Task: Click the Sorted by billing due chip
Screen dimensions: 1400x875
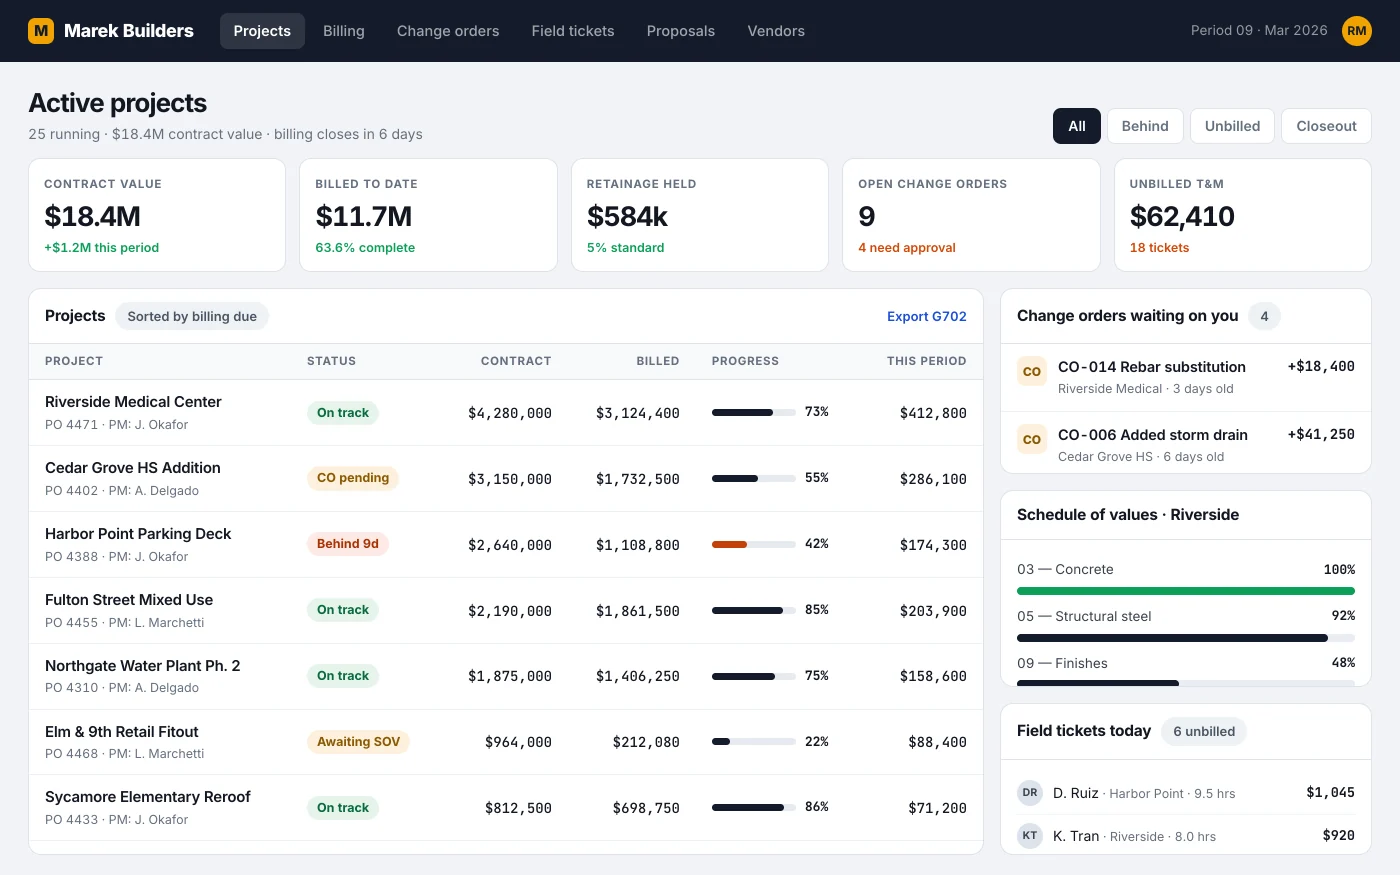Action: [x=192, y=316]
